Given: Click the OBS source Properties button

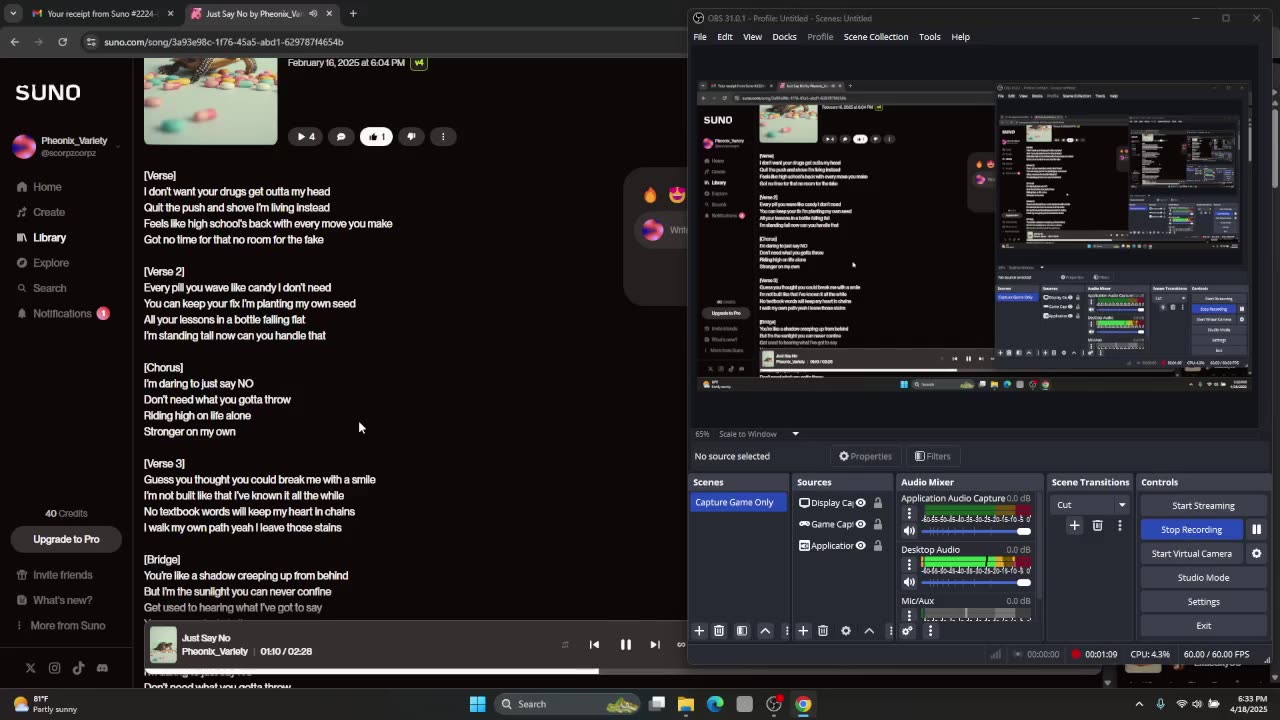Looking at the screenshot, I should tap(865, 456).
